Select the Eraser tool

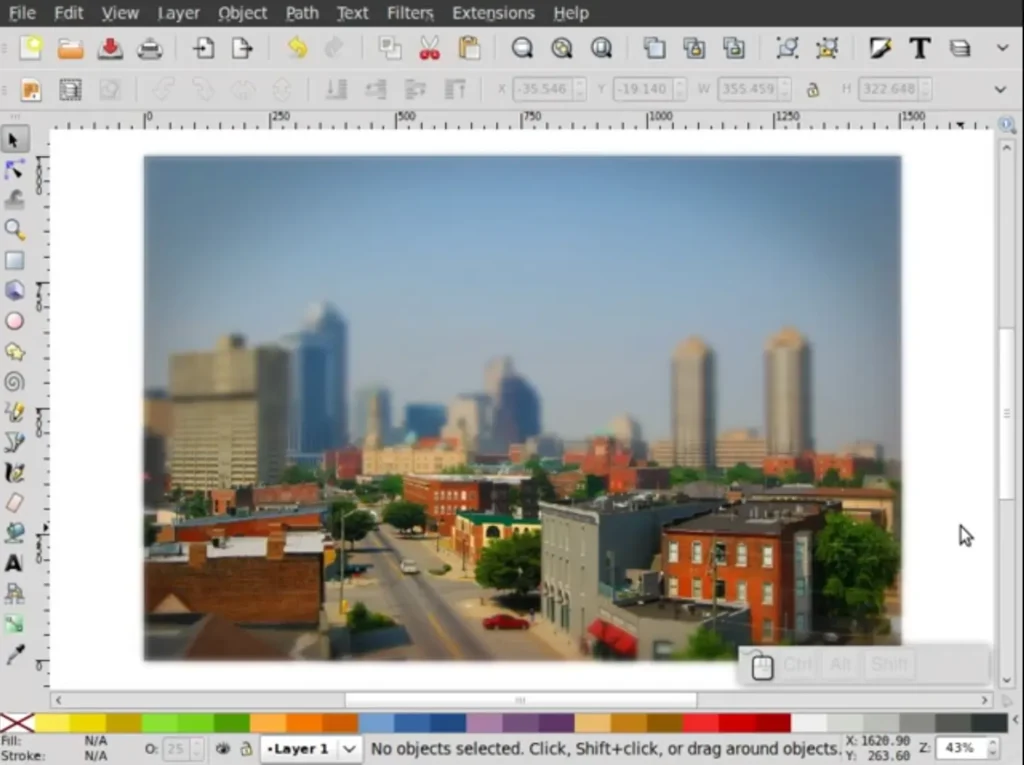coord(14,502)
